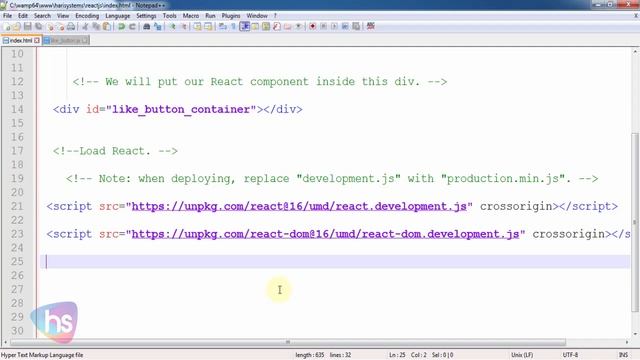Image resolution: width=640 pixels, height=360 pixels.
Task: Click the Zoom In toolbar icon
Action: (x=172, y=27)
